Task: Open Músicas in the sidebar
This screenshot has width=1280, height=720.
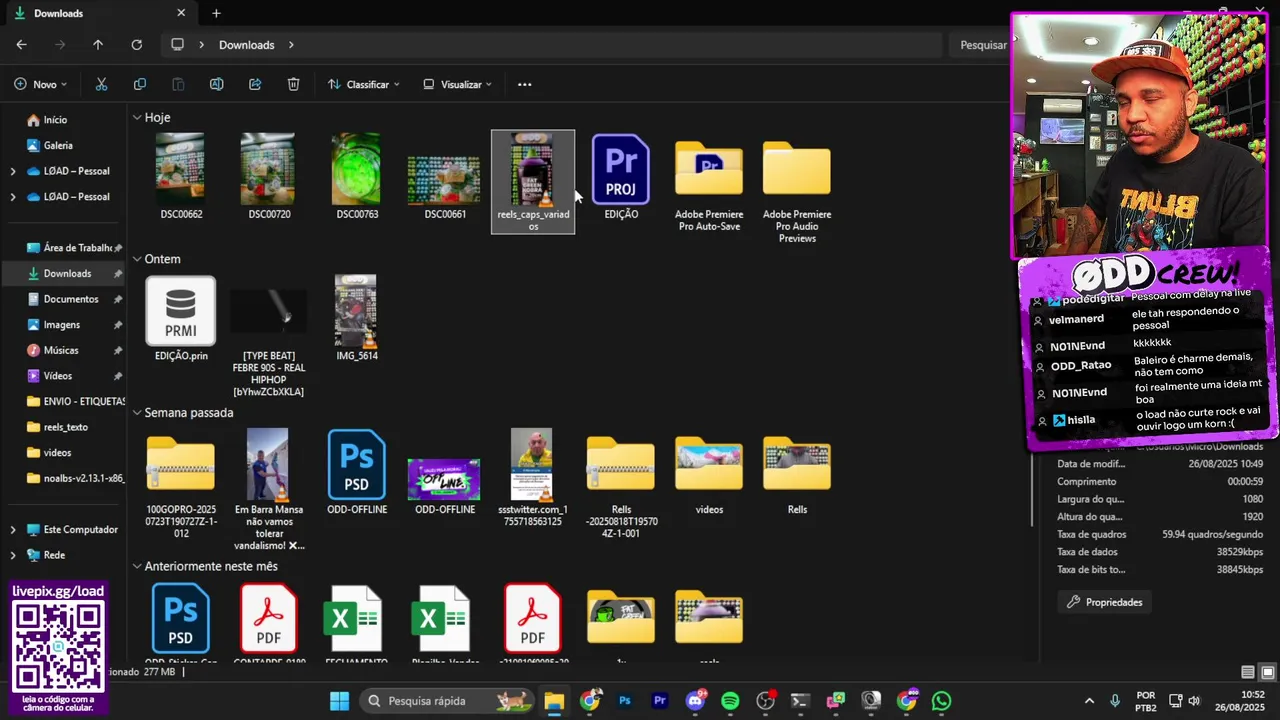Action: tap(62, 351)
